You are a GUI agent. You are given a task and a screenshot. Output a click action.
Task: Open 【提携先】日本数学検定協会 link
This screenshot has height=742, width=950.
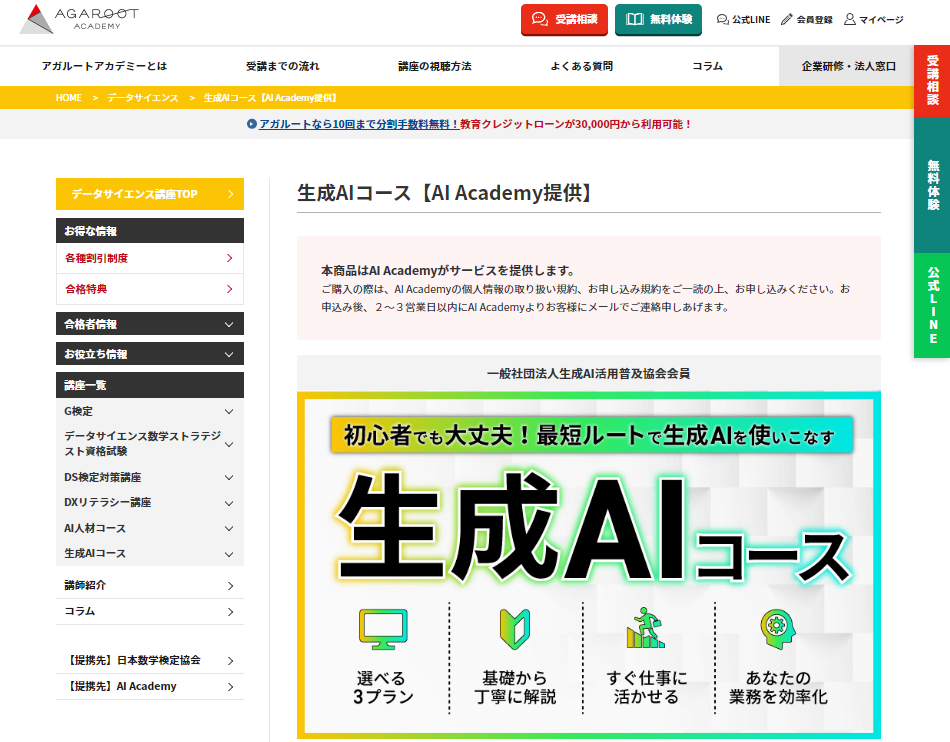point(150,661)
